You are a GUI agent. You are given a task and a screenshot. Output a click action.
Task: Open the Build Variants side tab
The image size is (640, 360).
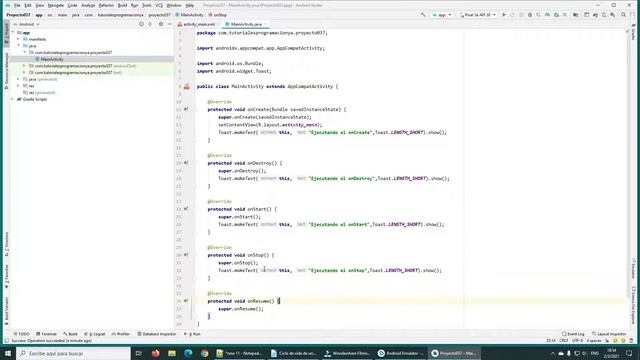7,311
